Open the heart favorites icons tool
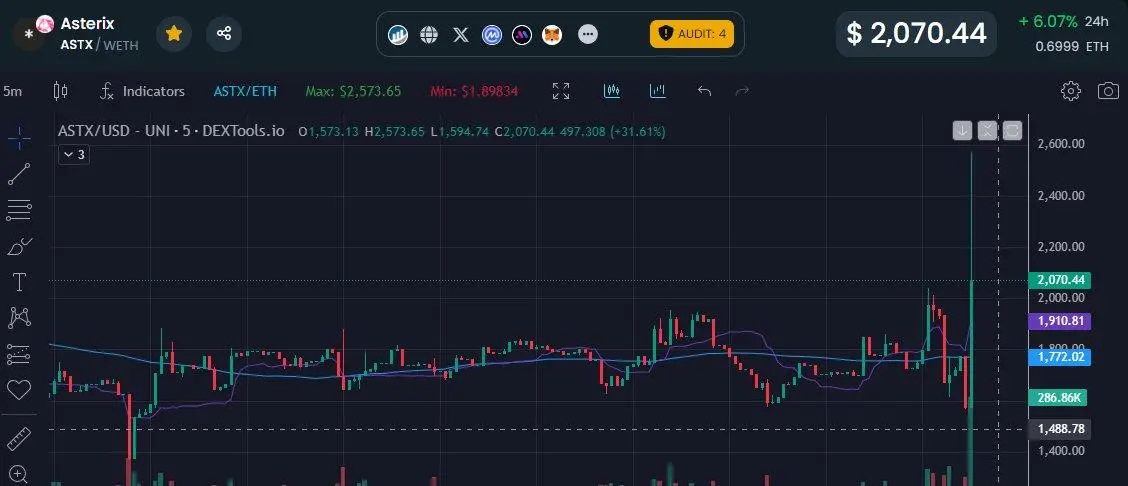The image size is (1128, 486). 19,390
